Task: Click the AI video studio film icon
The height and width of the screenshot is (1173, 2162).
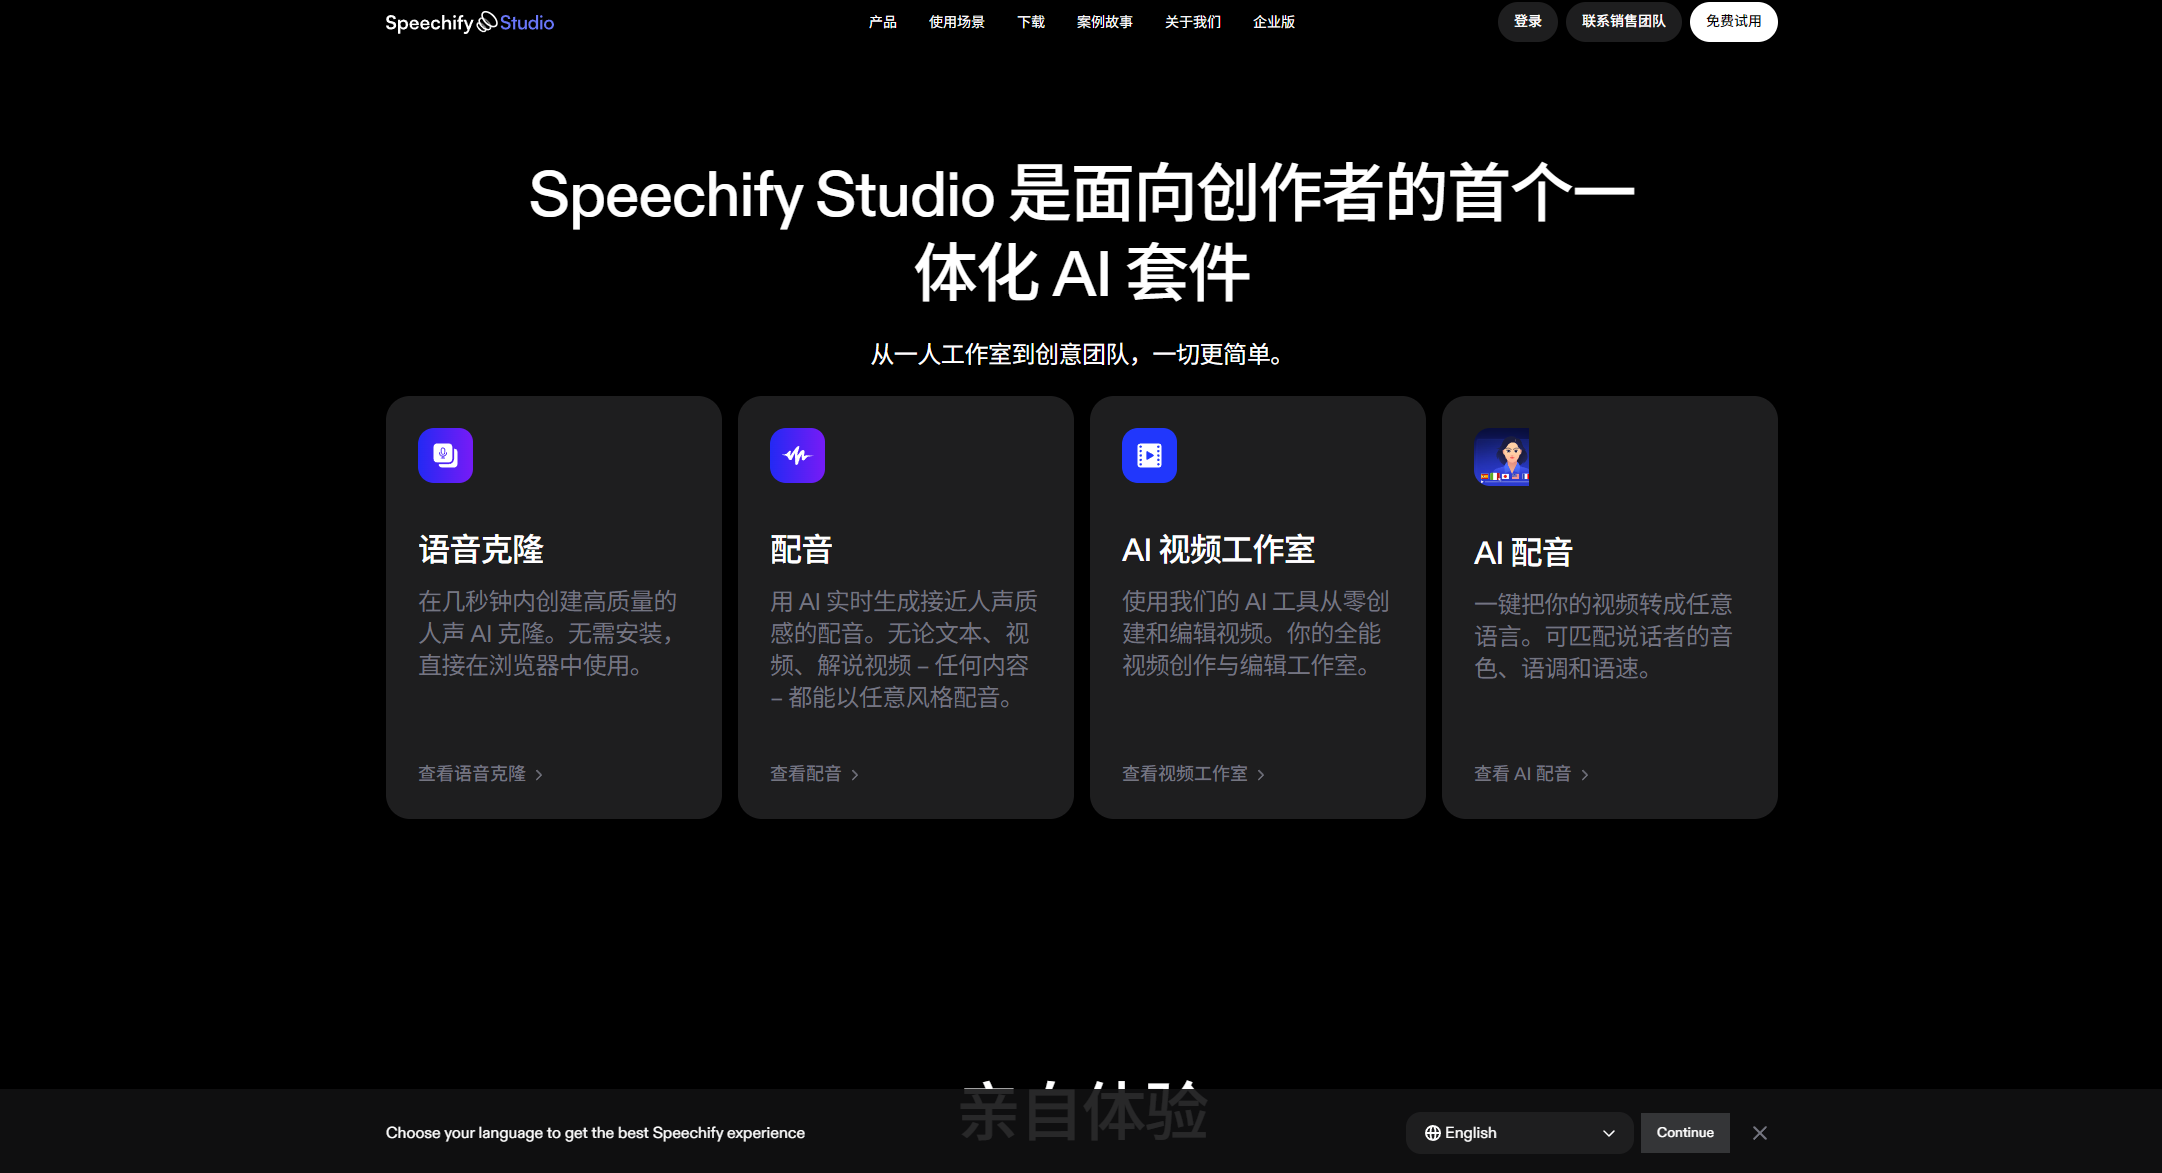Action: [1149, 456]
